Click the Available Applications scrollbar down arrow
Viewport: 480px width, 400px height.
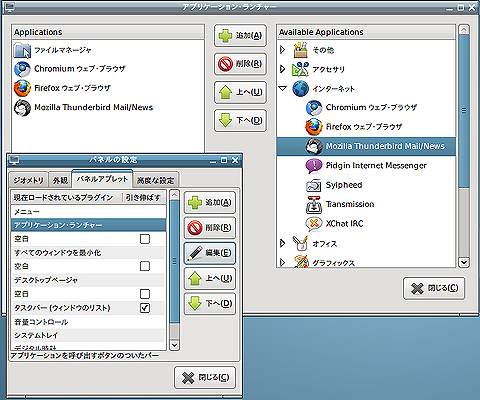(464, 262)
